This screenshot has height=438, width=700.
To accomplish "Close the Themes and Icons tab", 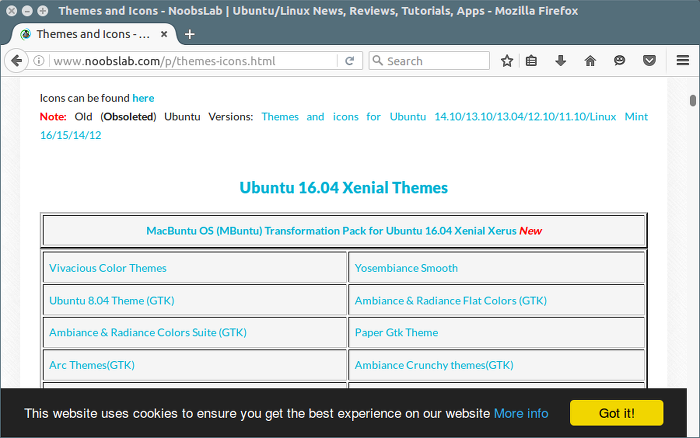I will 164,34.
